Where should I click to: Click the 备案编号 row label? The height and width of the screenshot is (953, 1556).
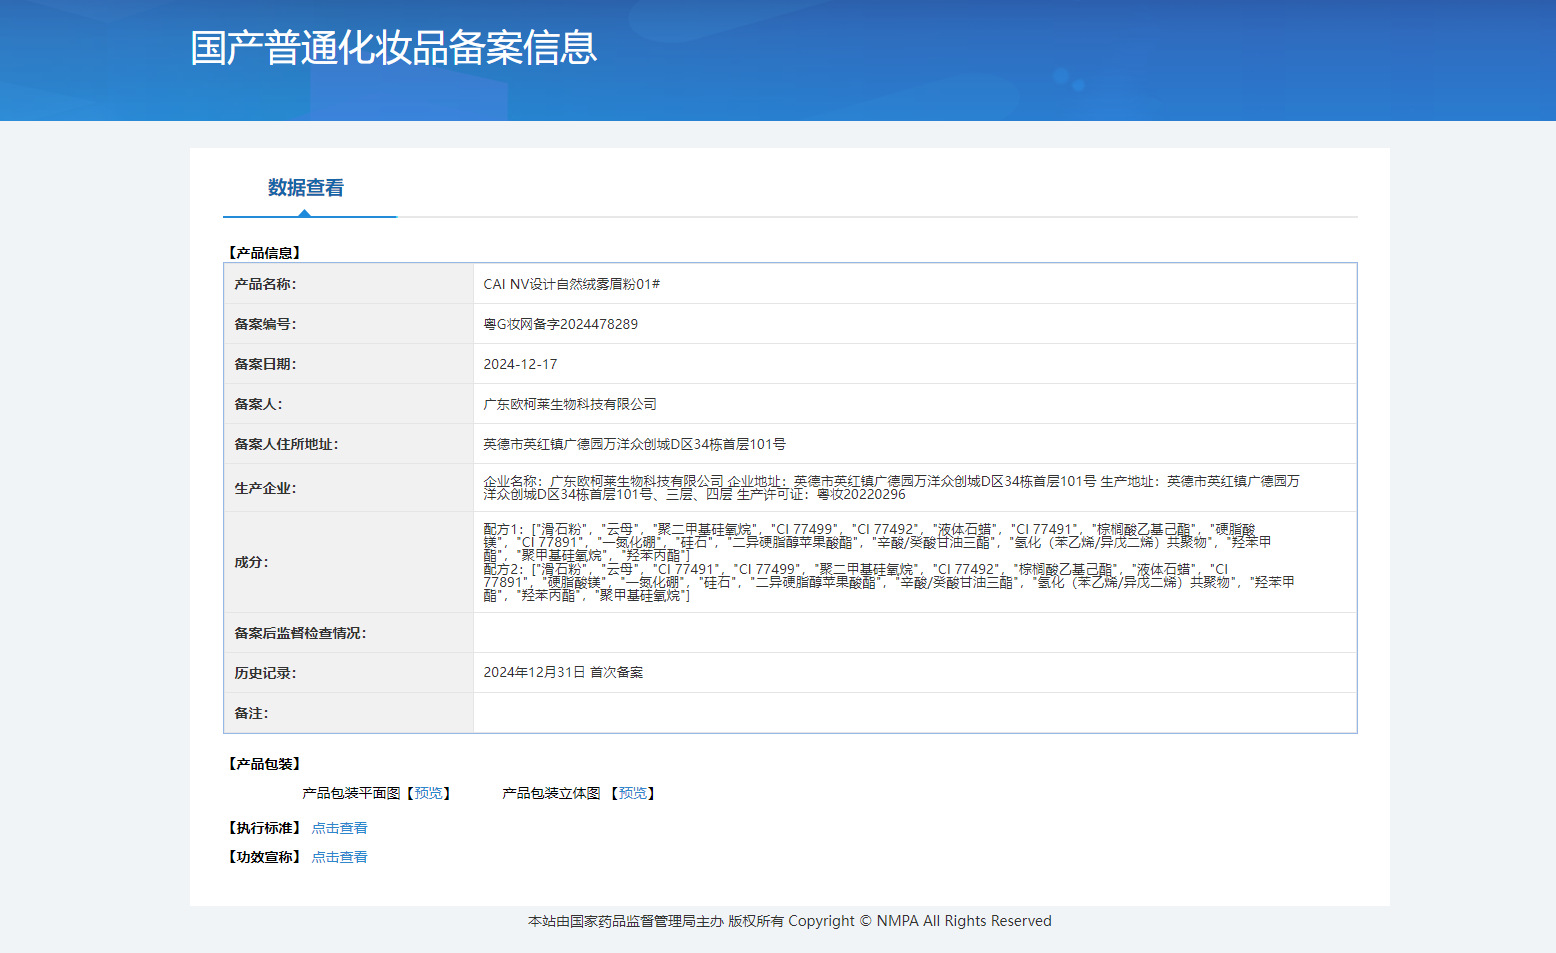(265, 324)
